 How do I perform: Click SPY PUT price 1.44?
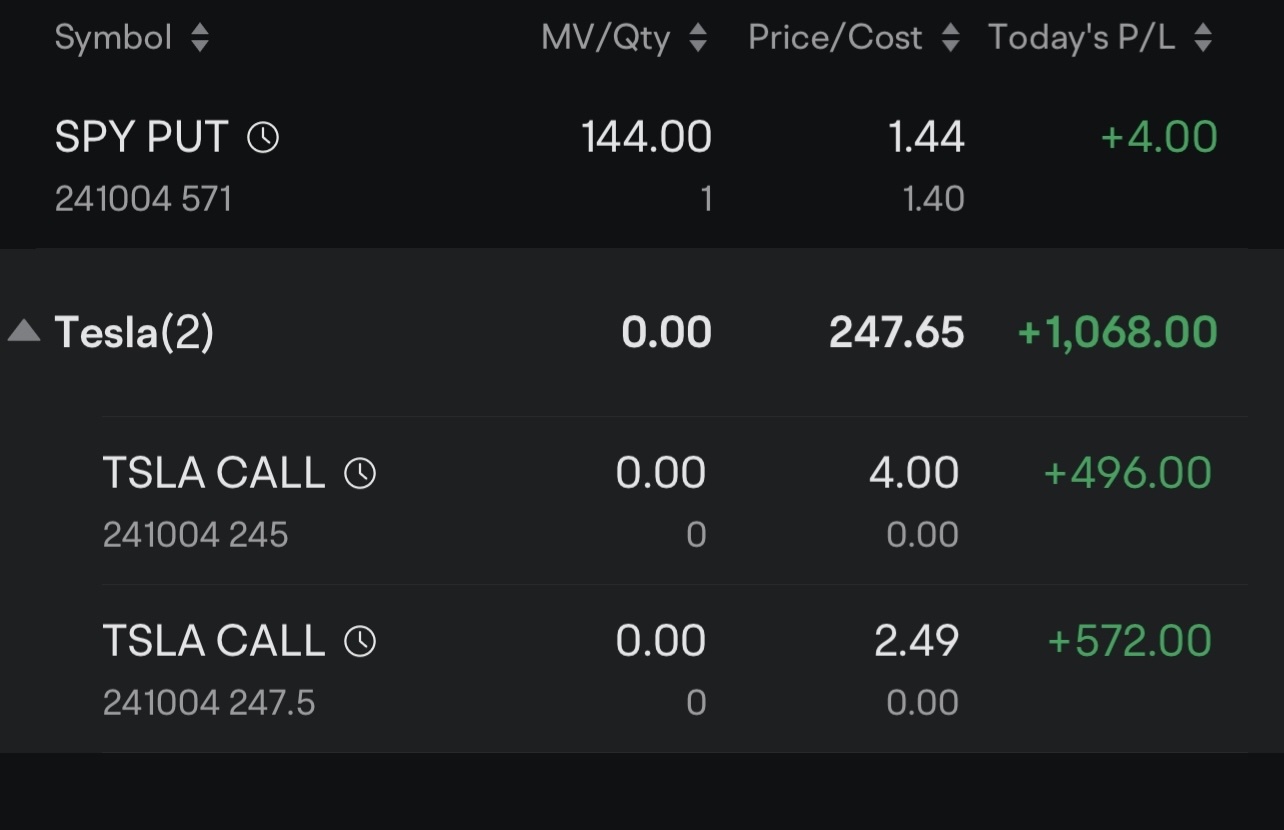[926, 137]
